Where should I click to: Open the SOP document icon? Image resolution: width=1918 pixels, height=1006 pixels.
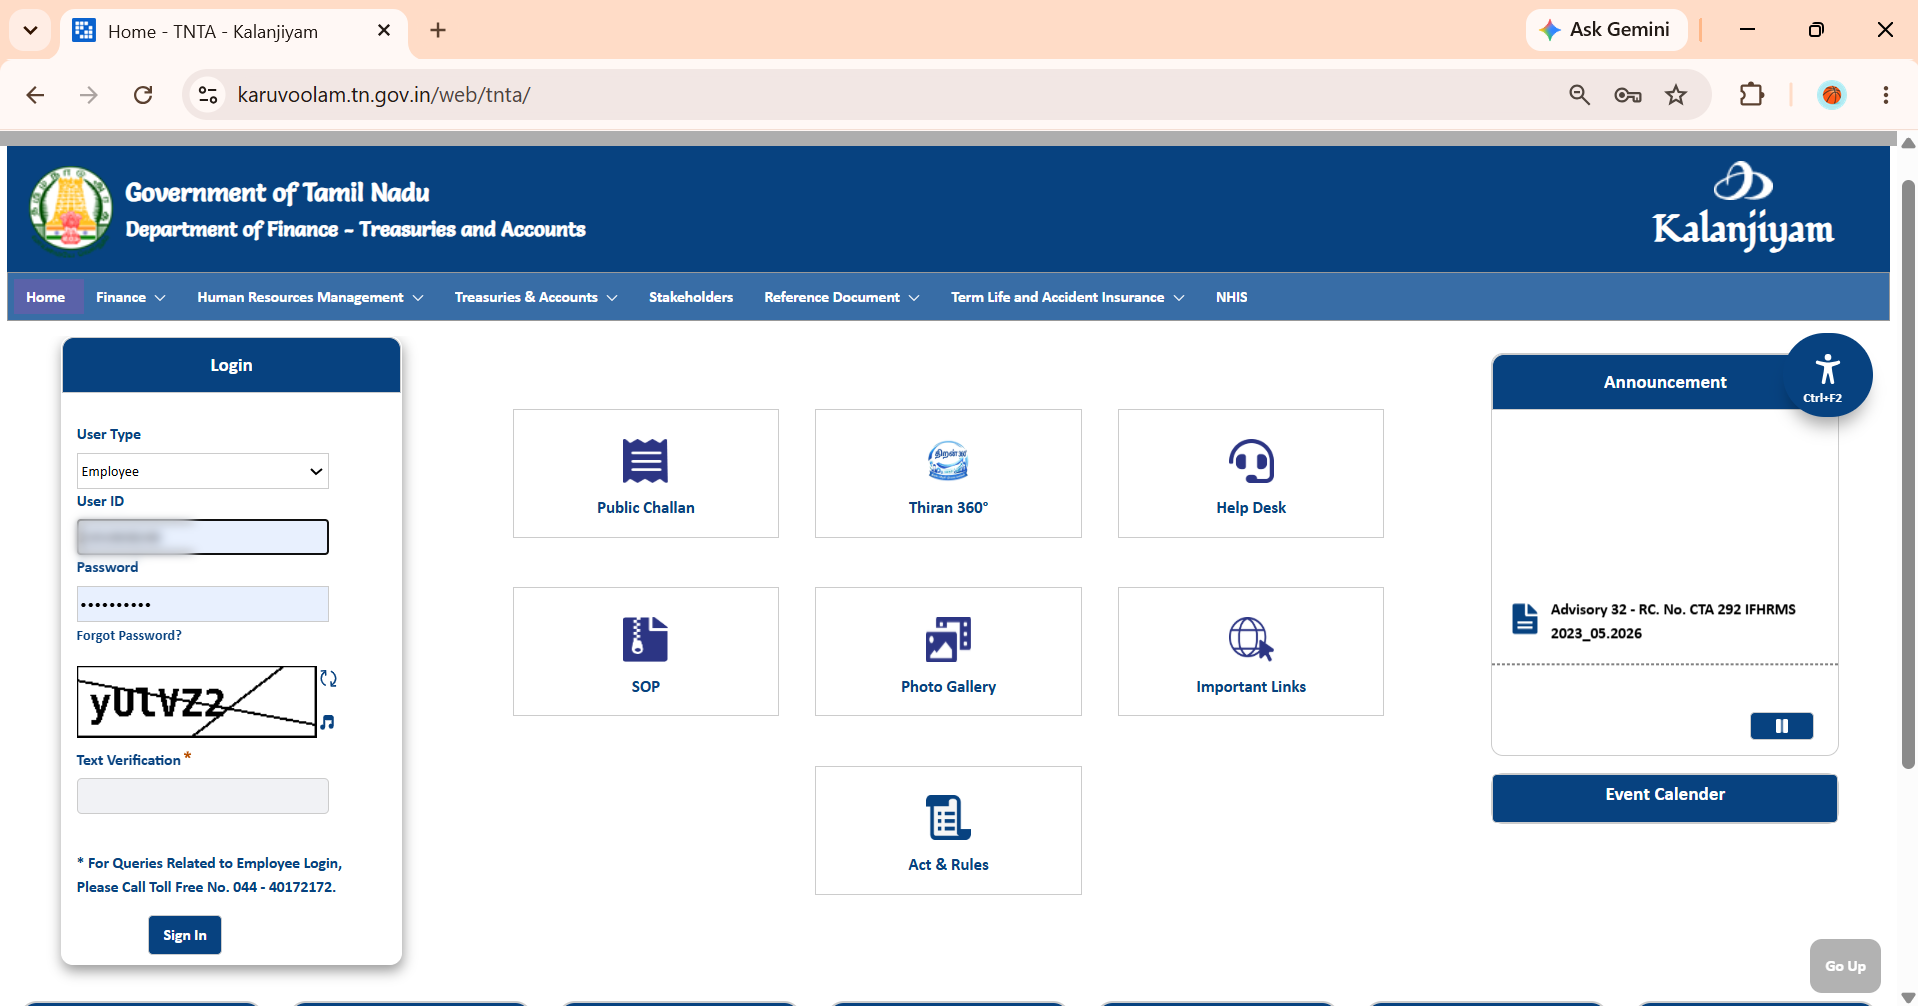(645, 639)
